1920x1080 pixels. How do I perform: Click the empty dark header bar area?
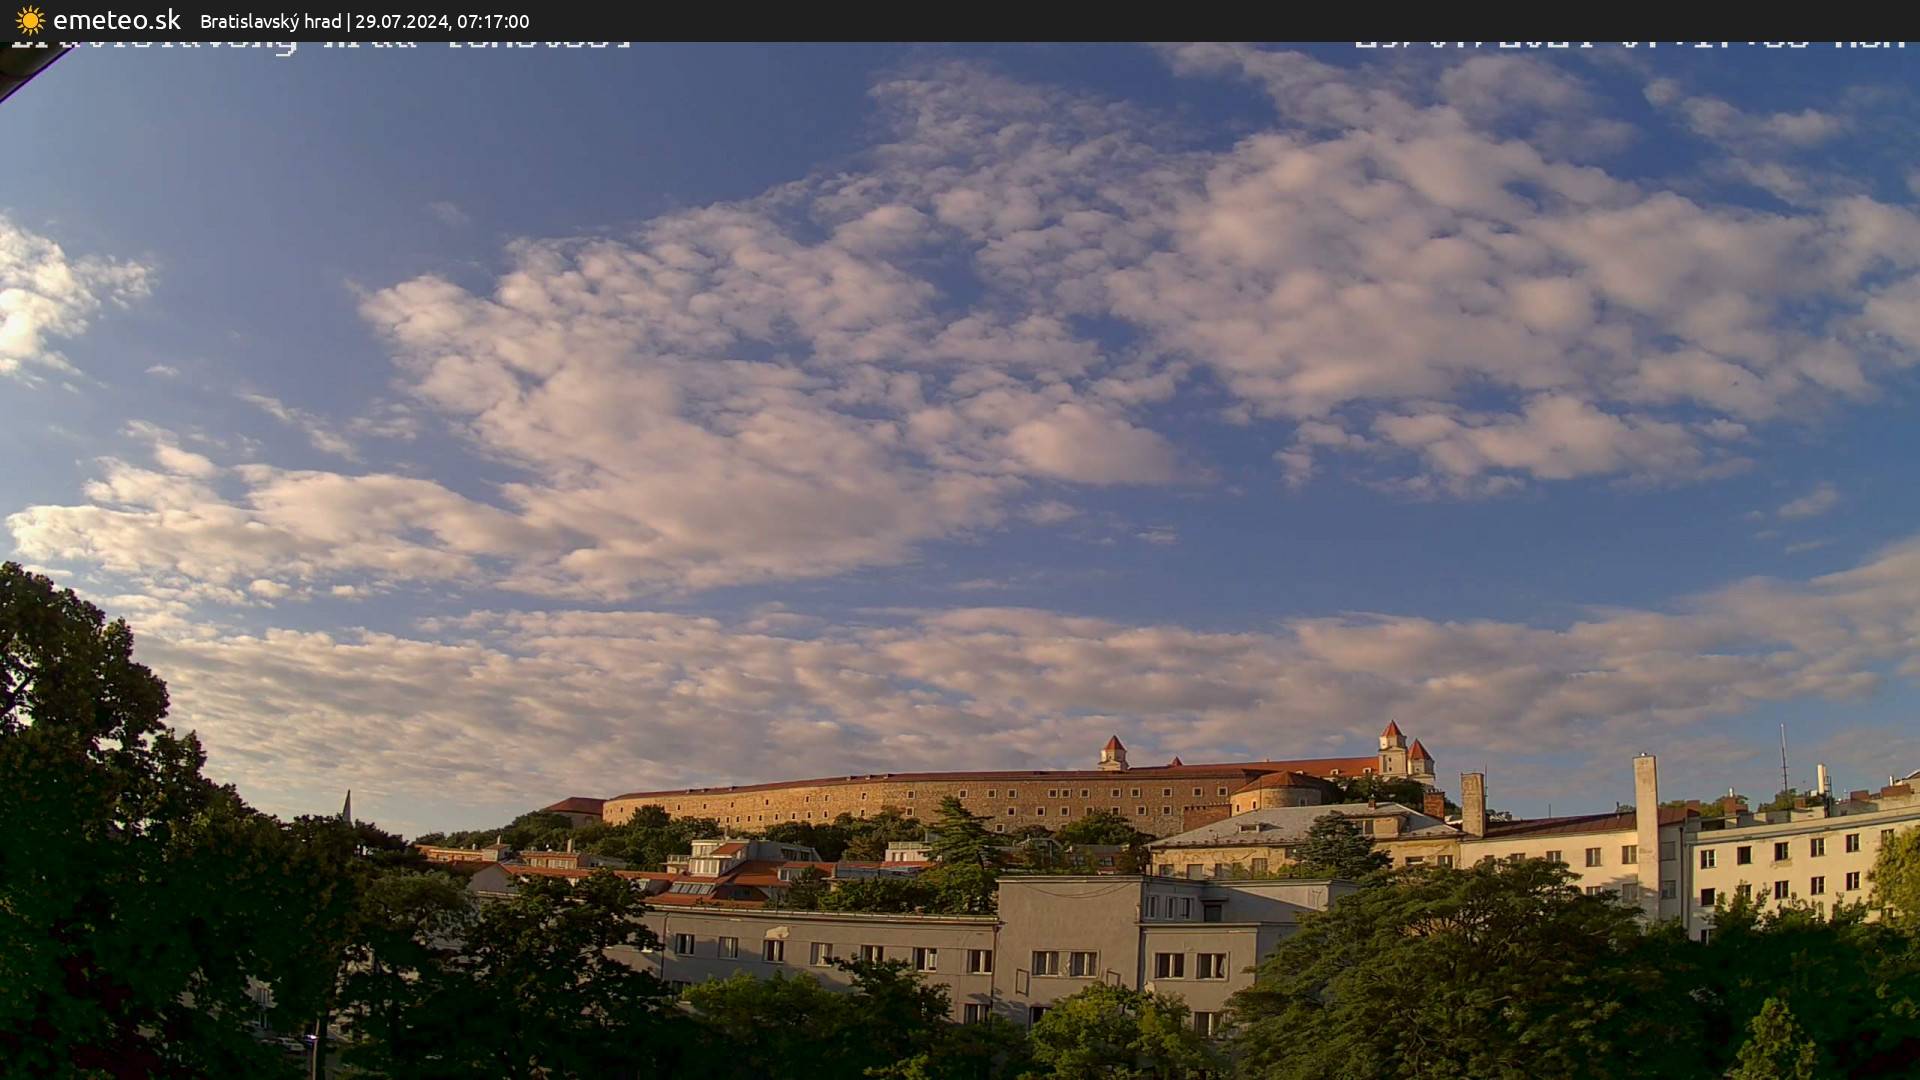click(1200, 20)
